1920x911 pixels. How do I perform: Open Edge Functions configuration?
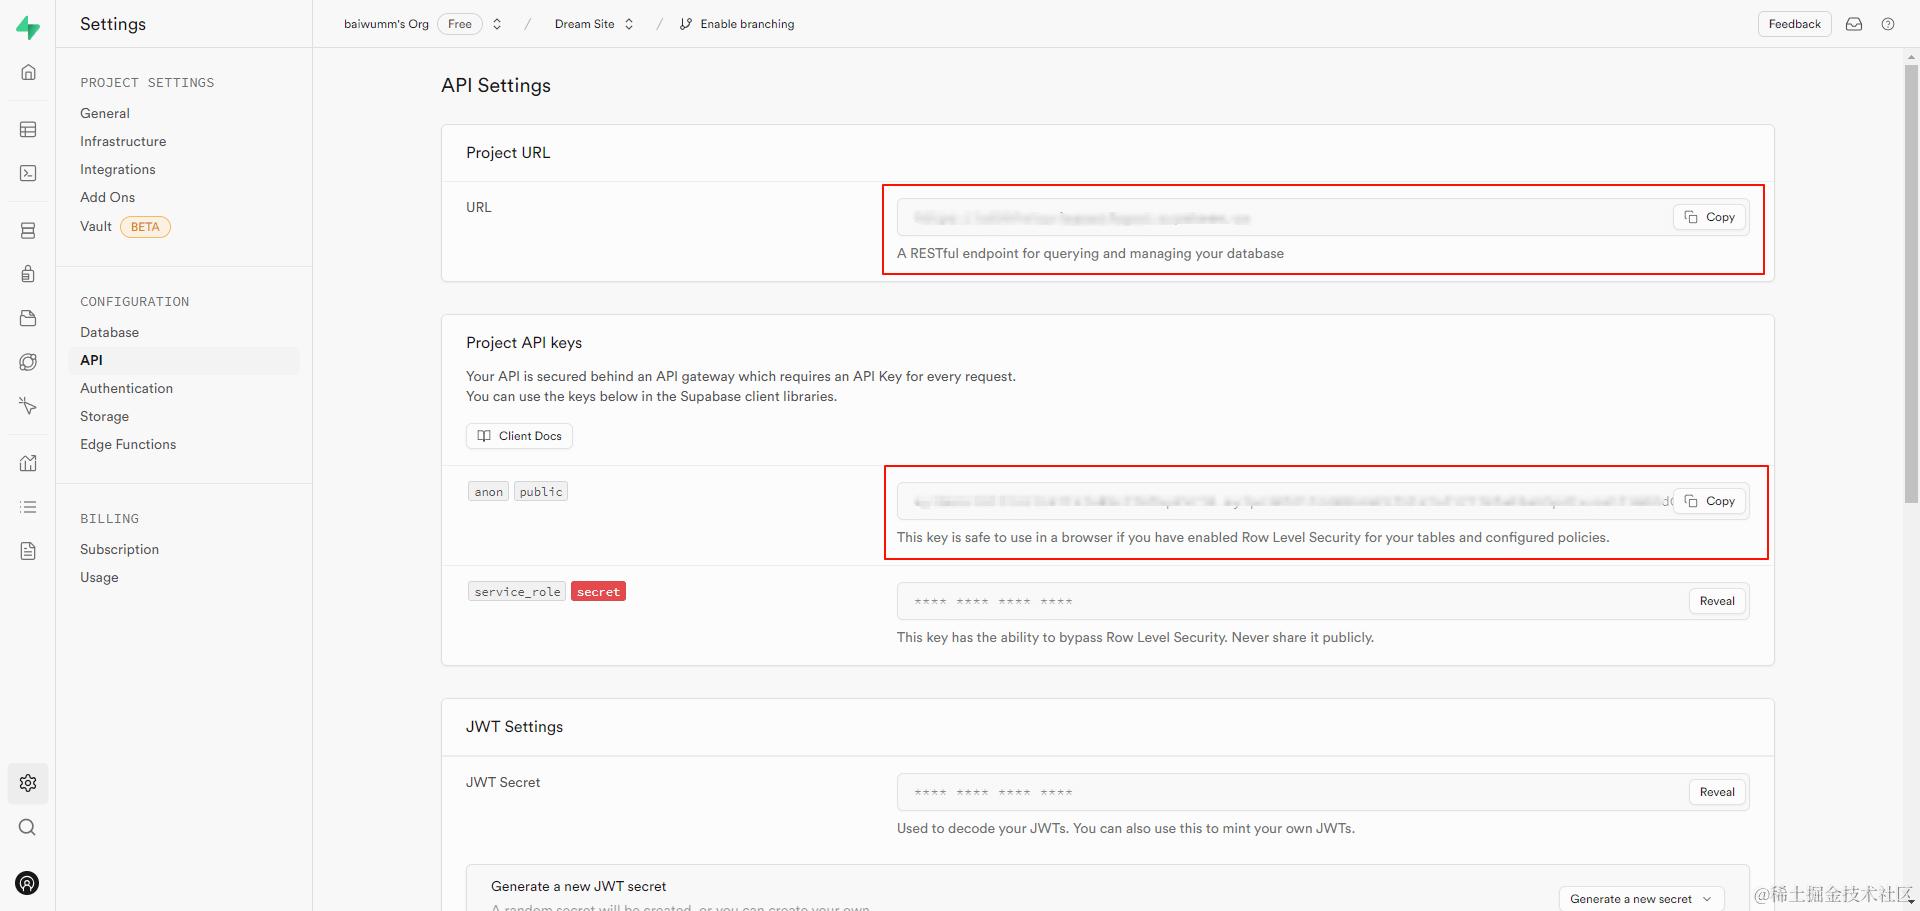[128, 444]
